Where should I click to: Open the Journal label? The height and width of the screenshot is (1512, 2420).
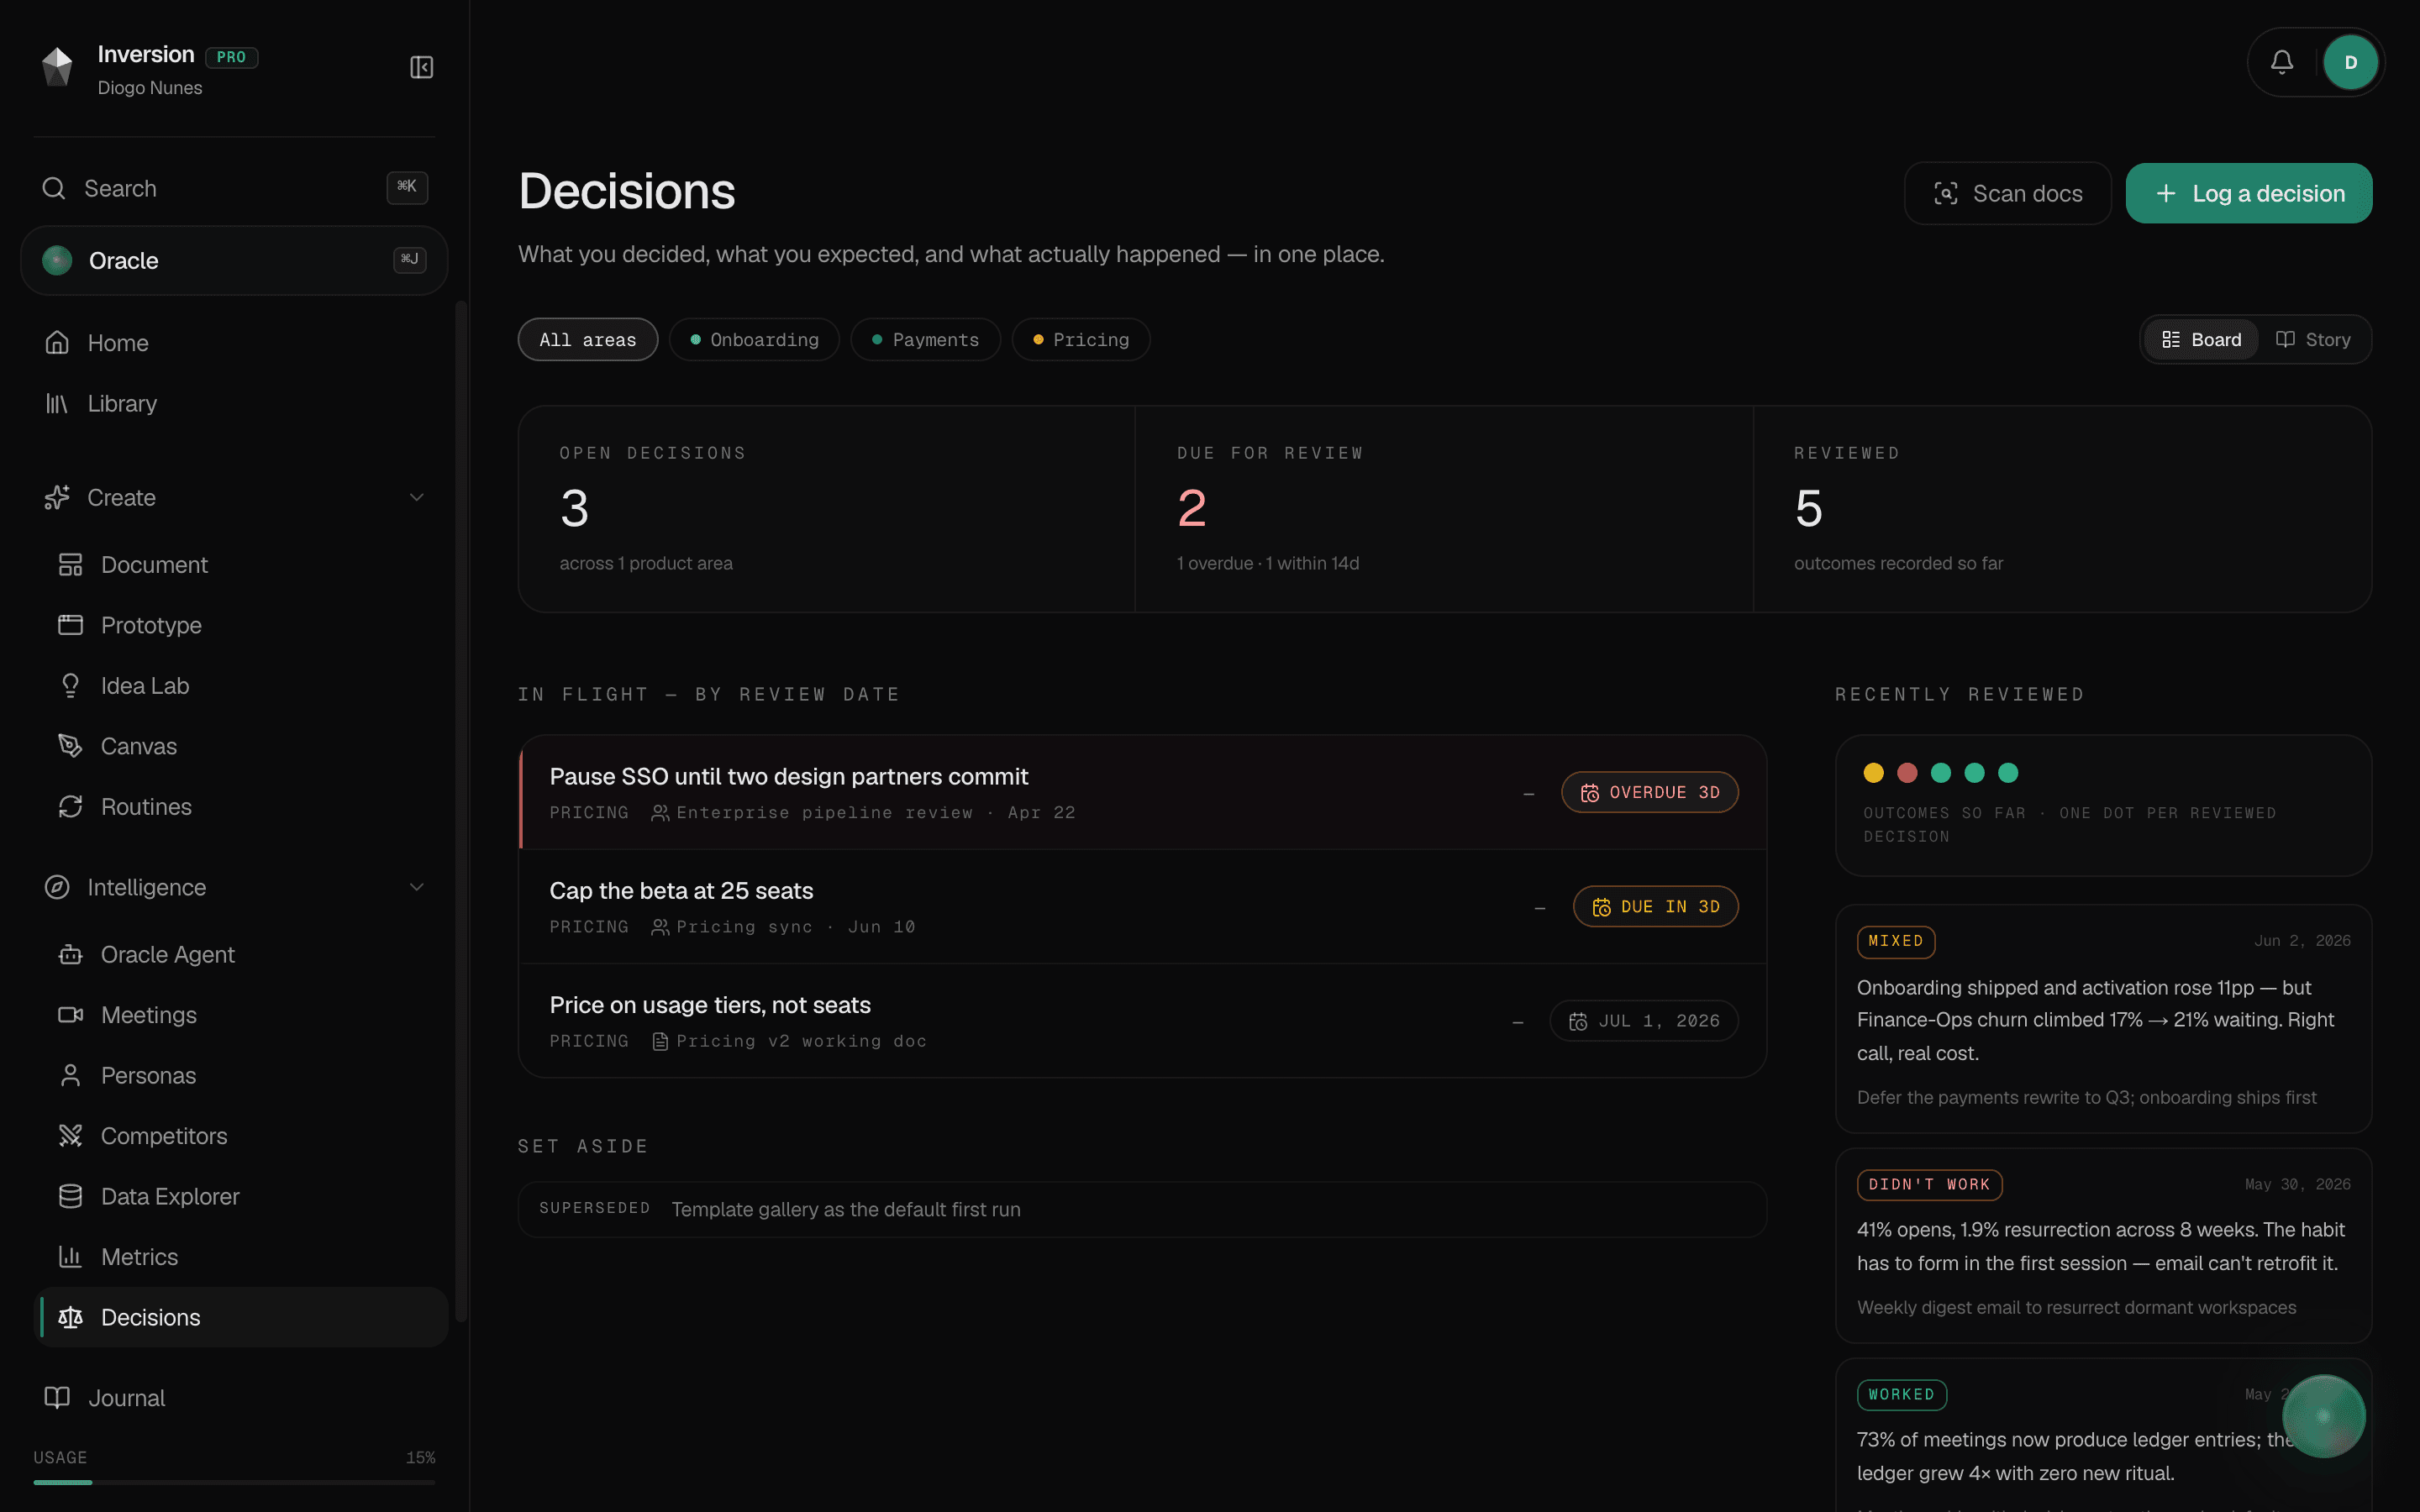click(126, 1398)
